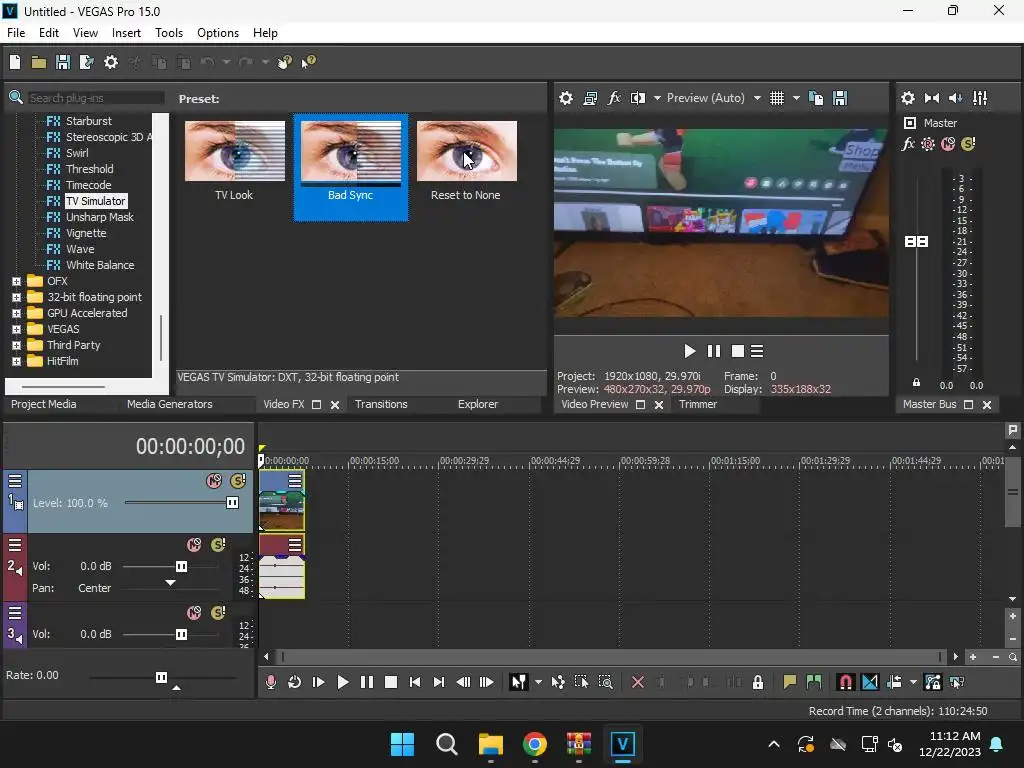Open the File menu
The height and width of the screenshot is (768, 1024).
(x=16, y=33)
